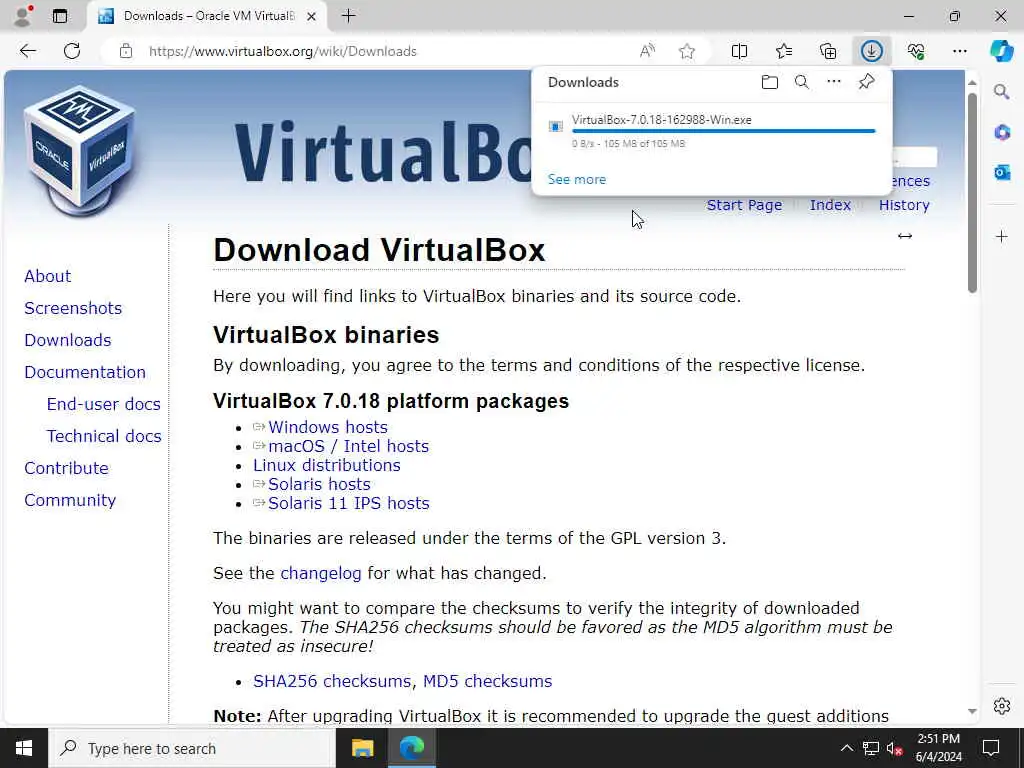This screenshot has height=768, width=1024.
Task: Click the muted volume tray icon
Action: click(894, 748)
